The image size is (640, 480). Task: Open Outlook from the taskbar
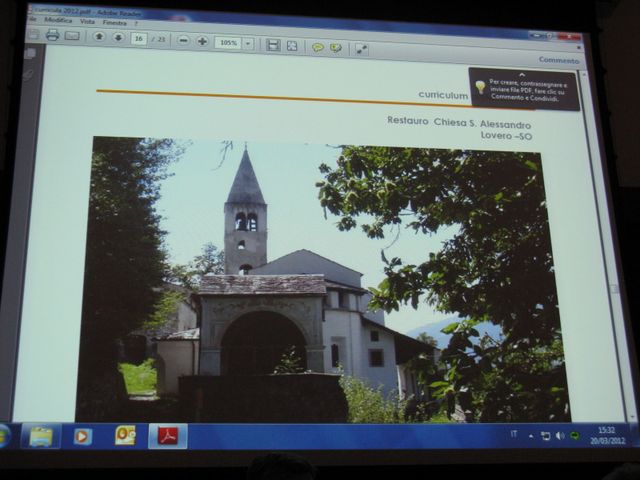(x=125, y=436)
